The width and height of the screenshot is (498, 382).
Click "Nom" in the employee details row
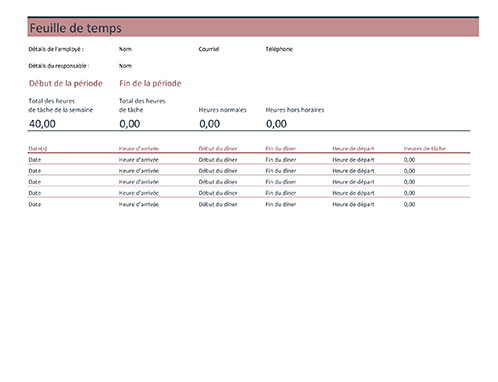[x=125, y=49]
